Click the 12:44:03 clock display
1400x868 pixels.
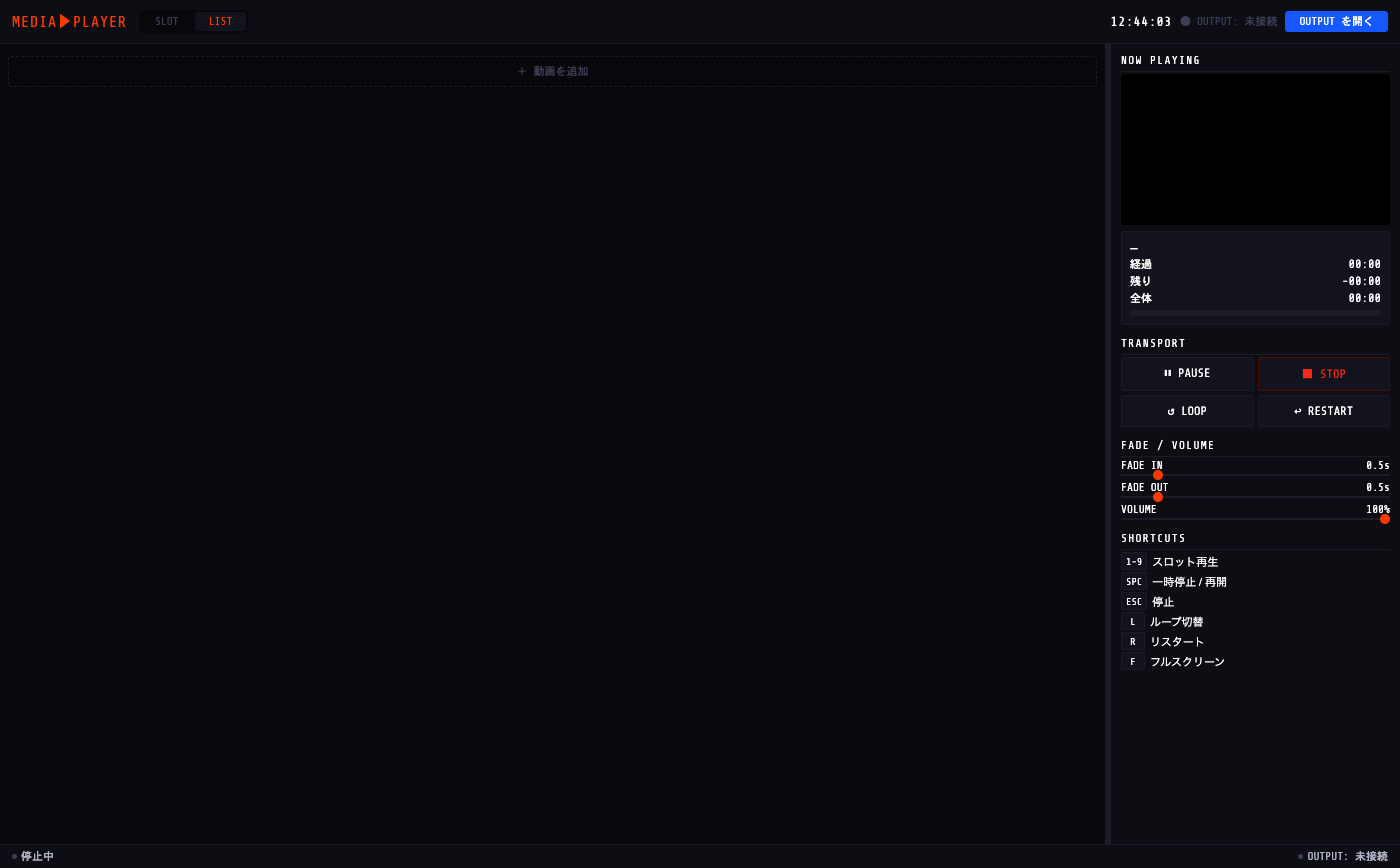(x=1141, y=22)
